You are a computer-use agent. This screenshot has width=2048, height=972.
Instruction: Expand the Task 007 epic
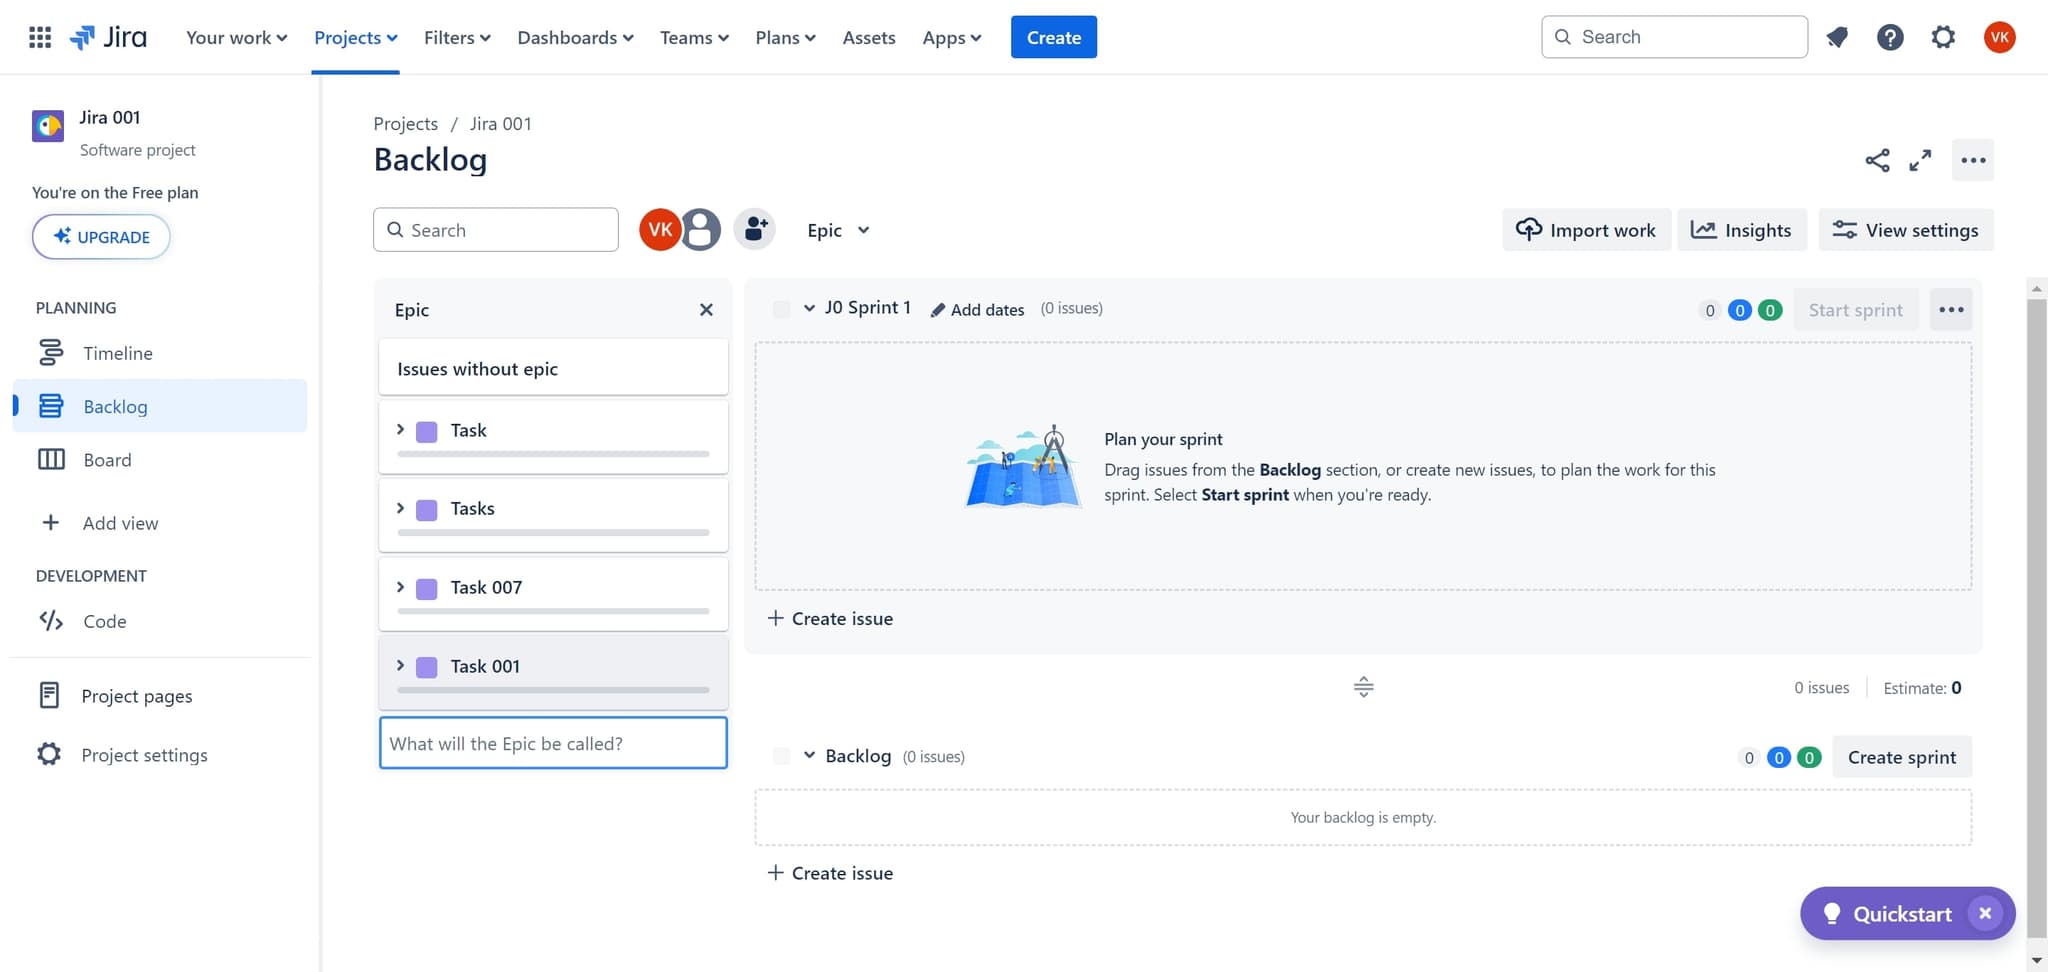tap(400, 587)
